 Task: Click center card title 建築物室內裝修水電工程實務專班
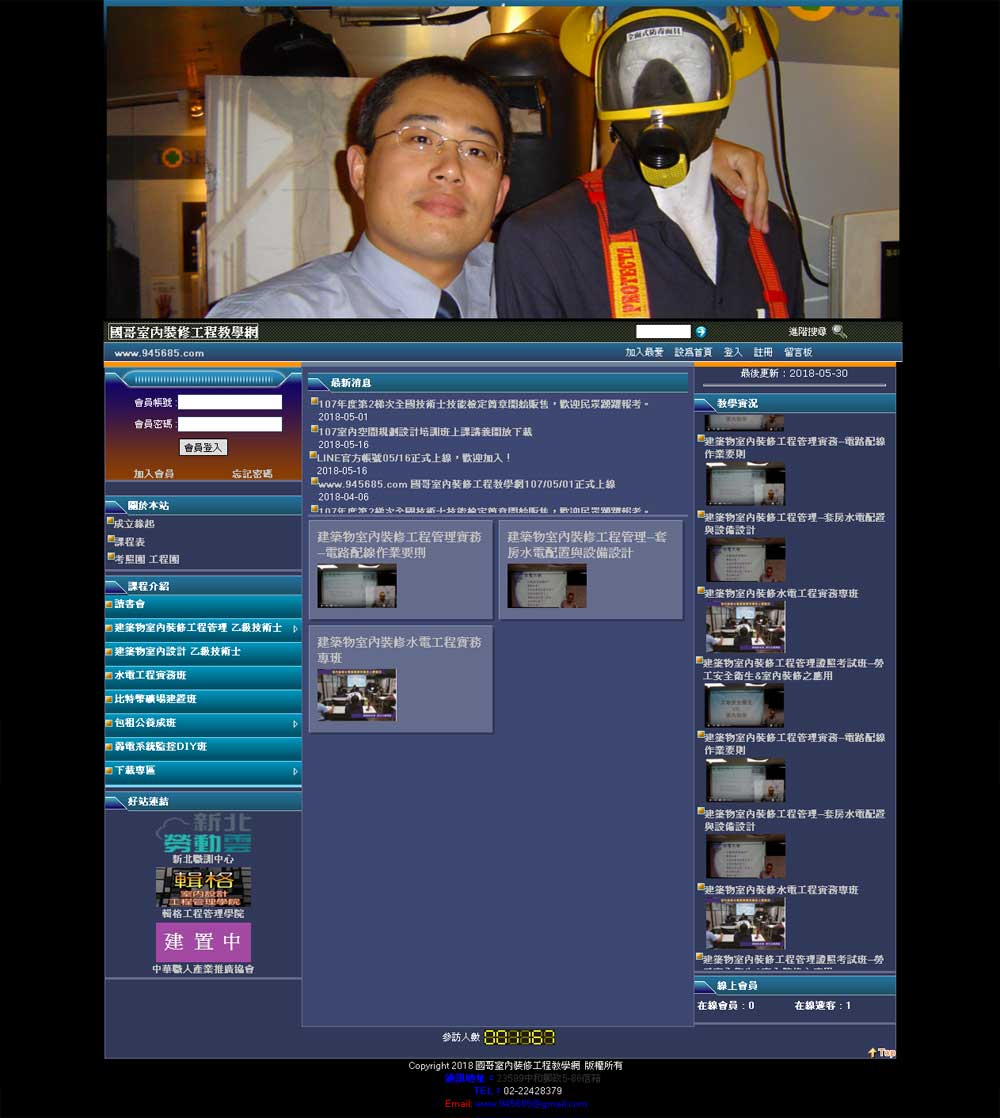point(399,650)
